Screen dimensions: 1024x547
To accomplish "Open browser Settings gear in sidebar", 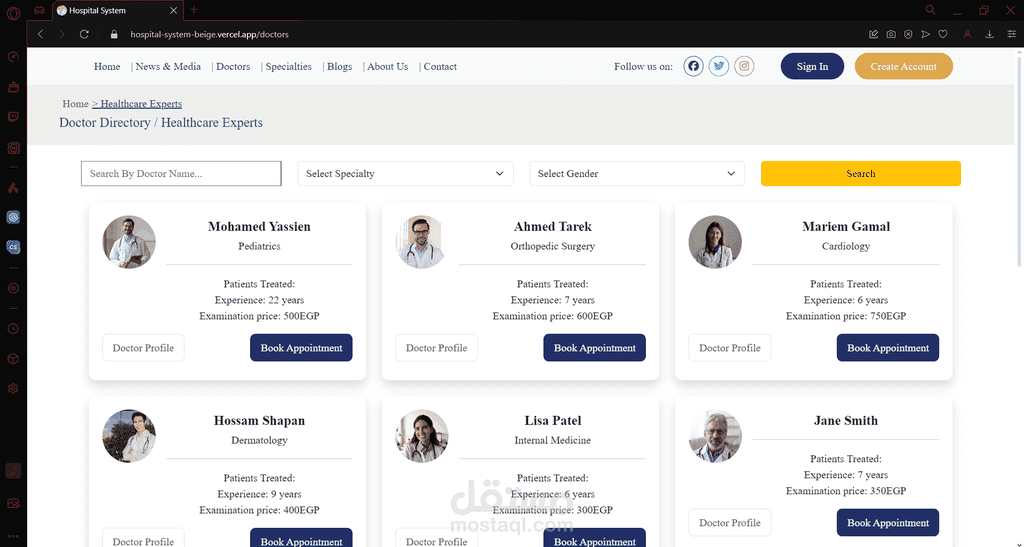I will tap(13, 388).
